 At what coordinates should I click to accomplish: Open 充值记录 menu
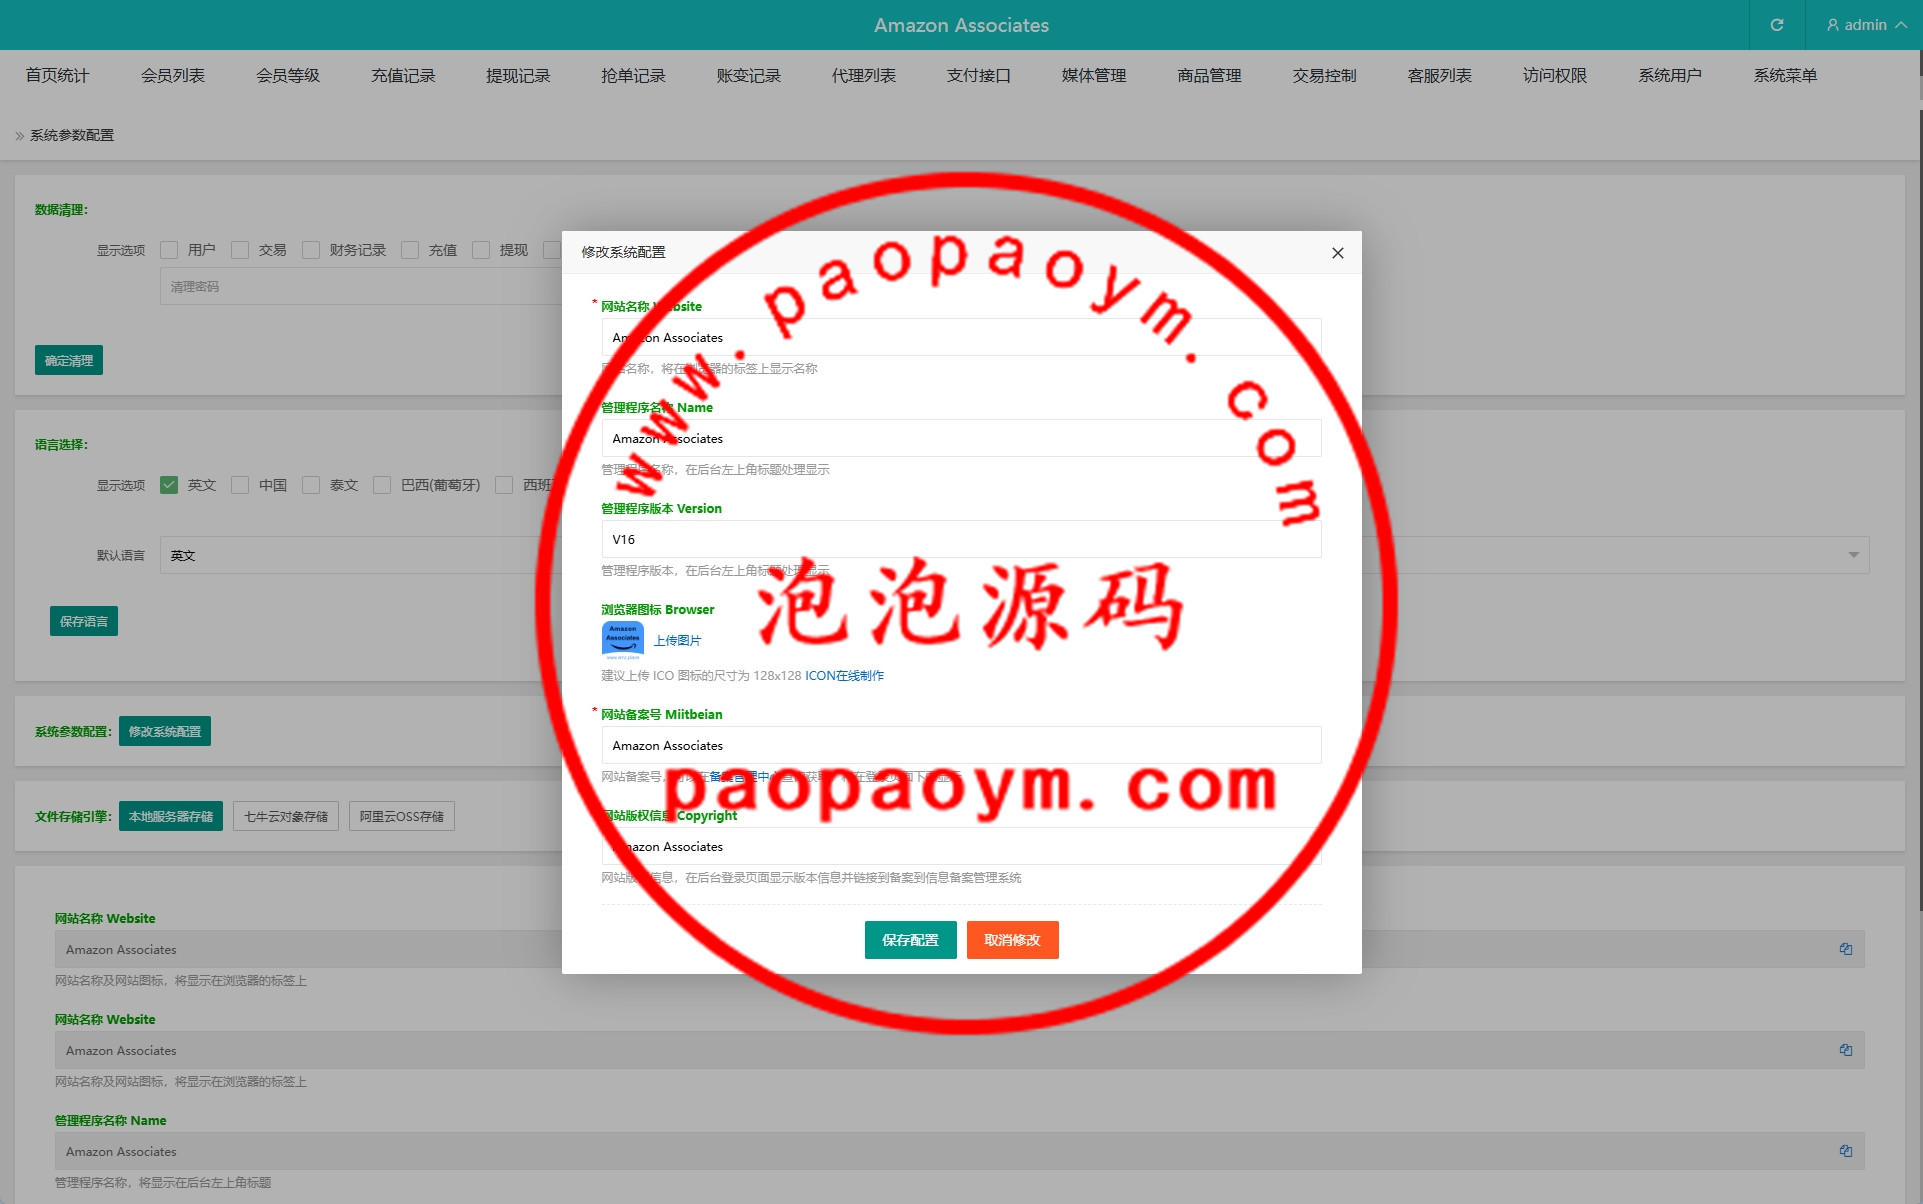click(403, 76)
